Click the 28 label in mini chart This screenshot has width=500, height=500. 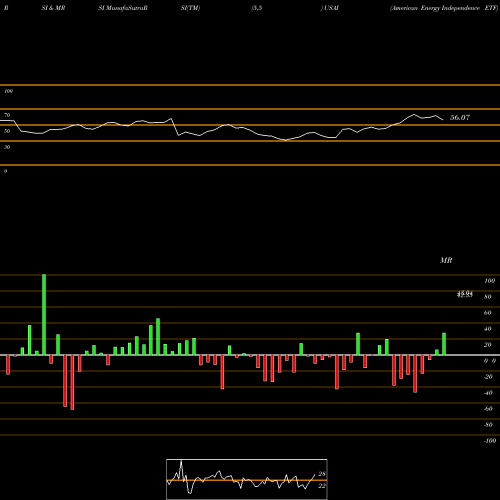click(322, 474)
